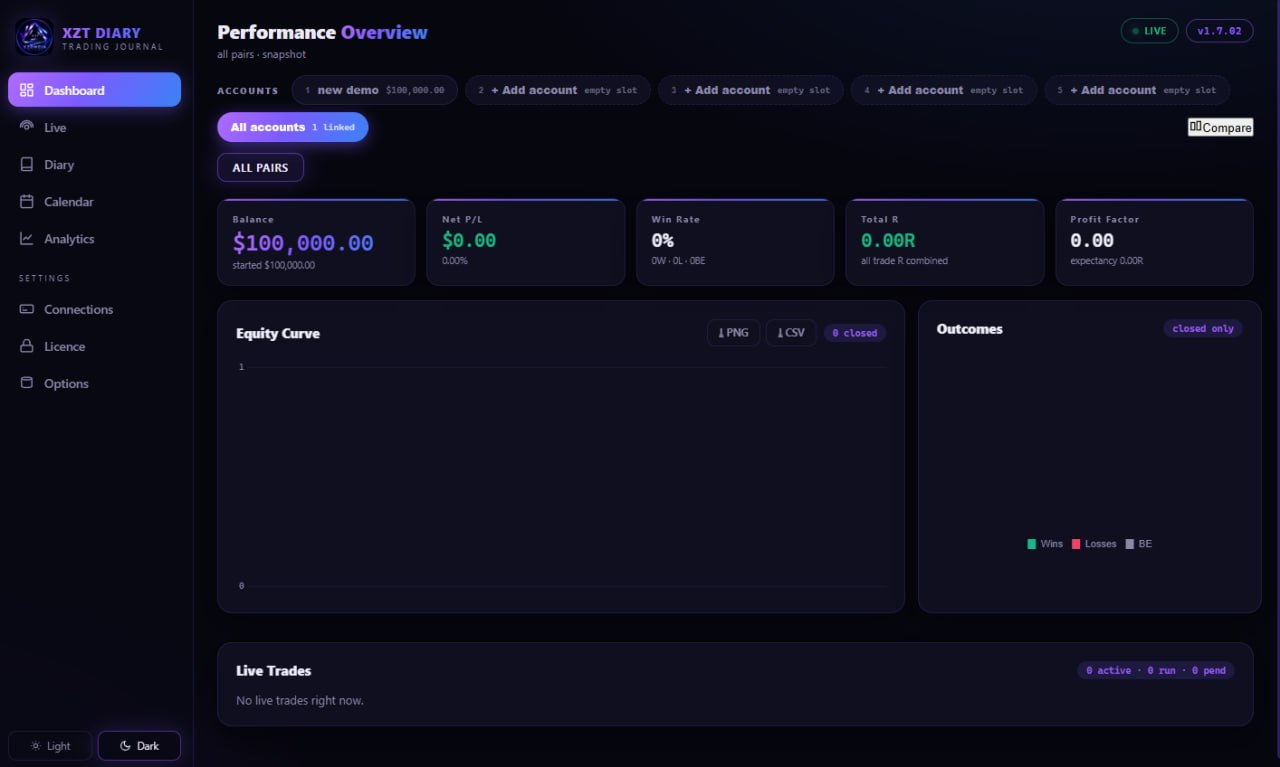Select the All accounts filter
This screenshot has width=1280, height=767.
click(x=293, y=127)
